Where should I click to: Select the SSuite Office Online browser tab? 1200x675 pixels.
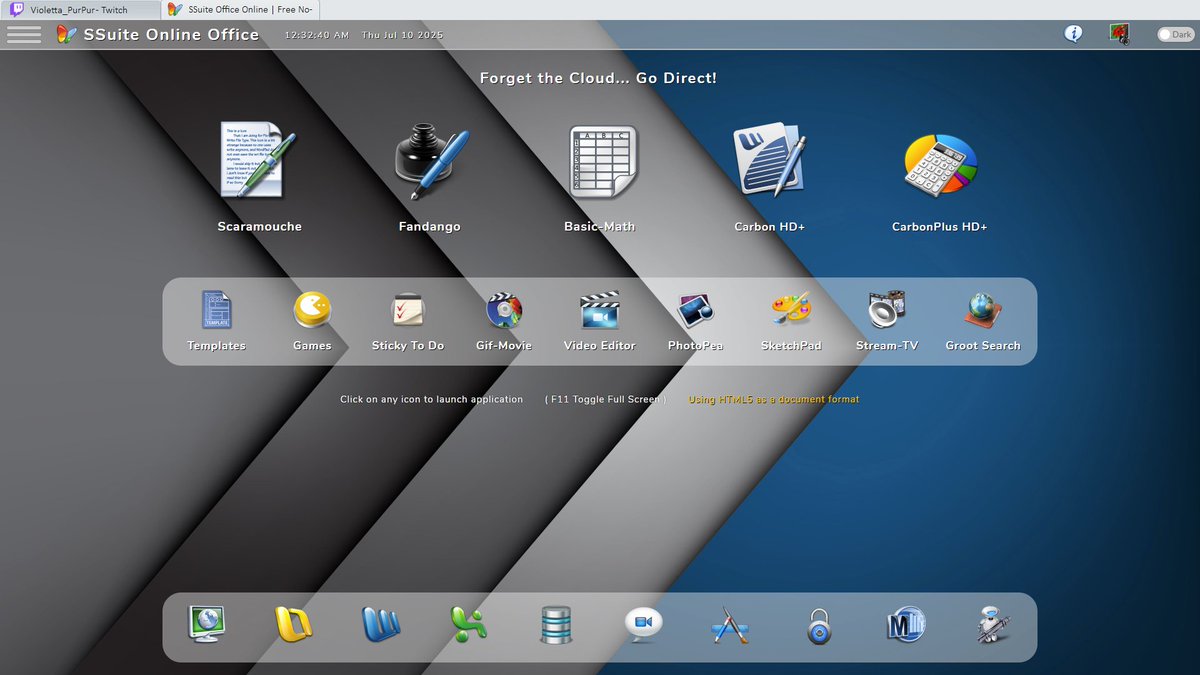240,9
